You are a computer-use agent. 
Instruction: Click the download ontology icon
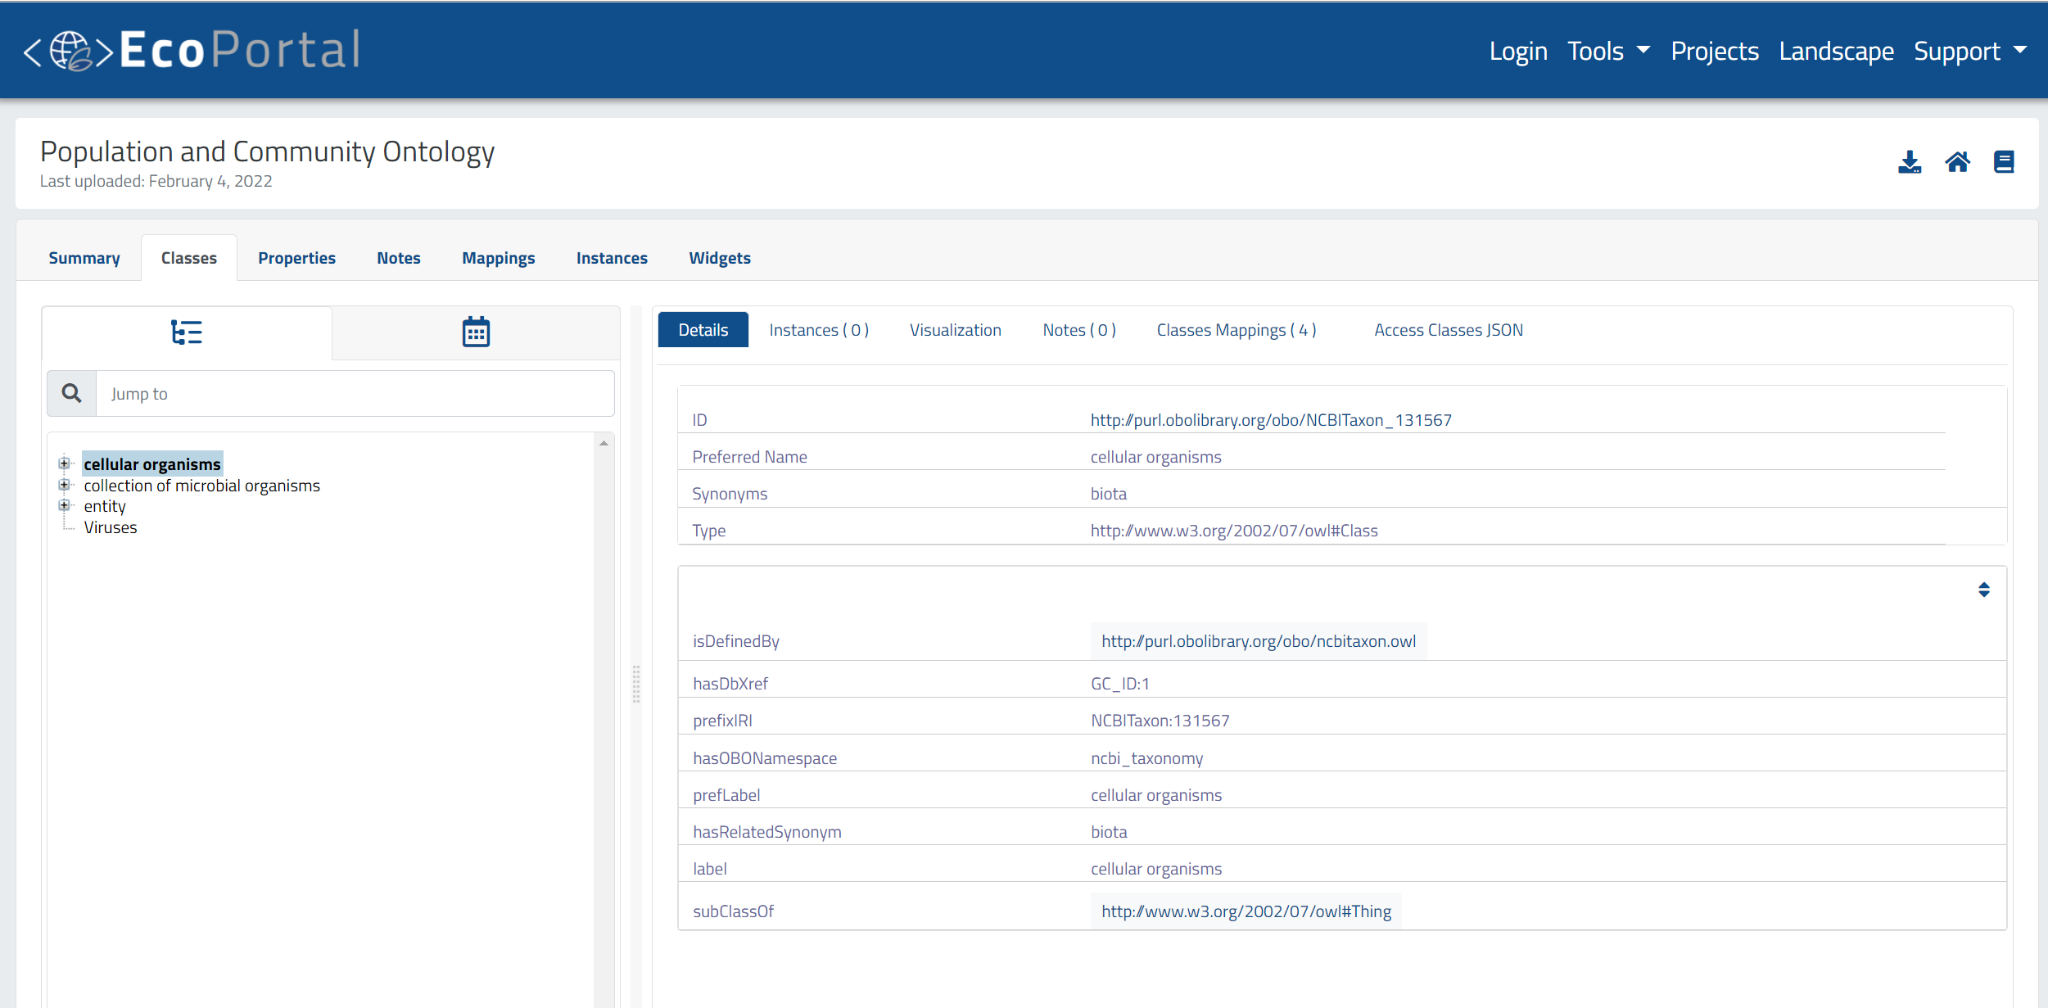pos(1909,161)
